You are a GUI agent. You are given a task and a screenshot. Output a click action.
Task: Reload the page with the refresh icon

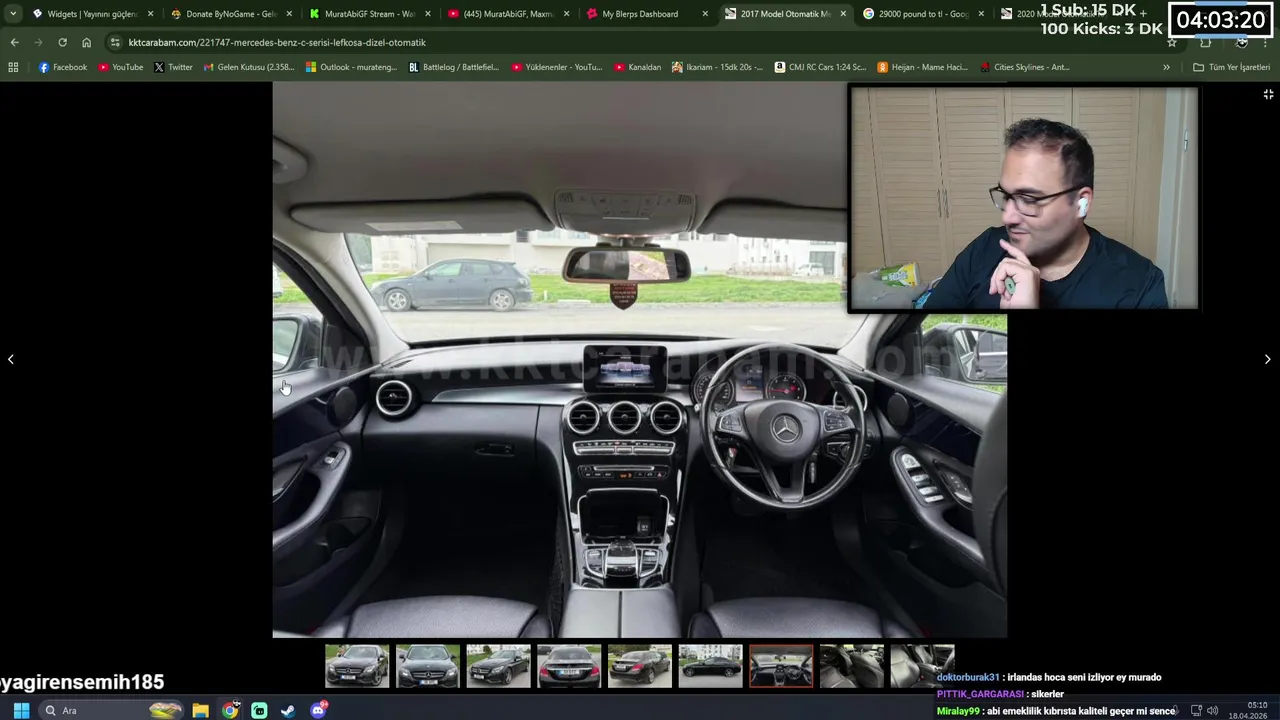point(62,42)
